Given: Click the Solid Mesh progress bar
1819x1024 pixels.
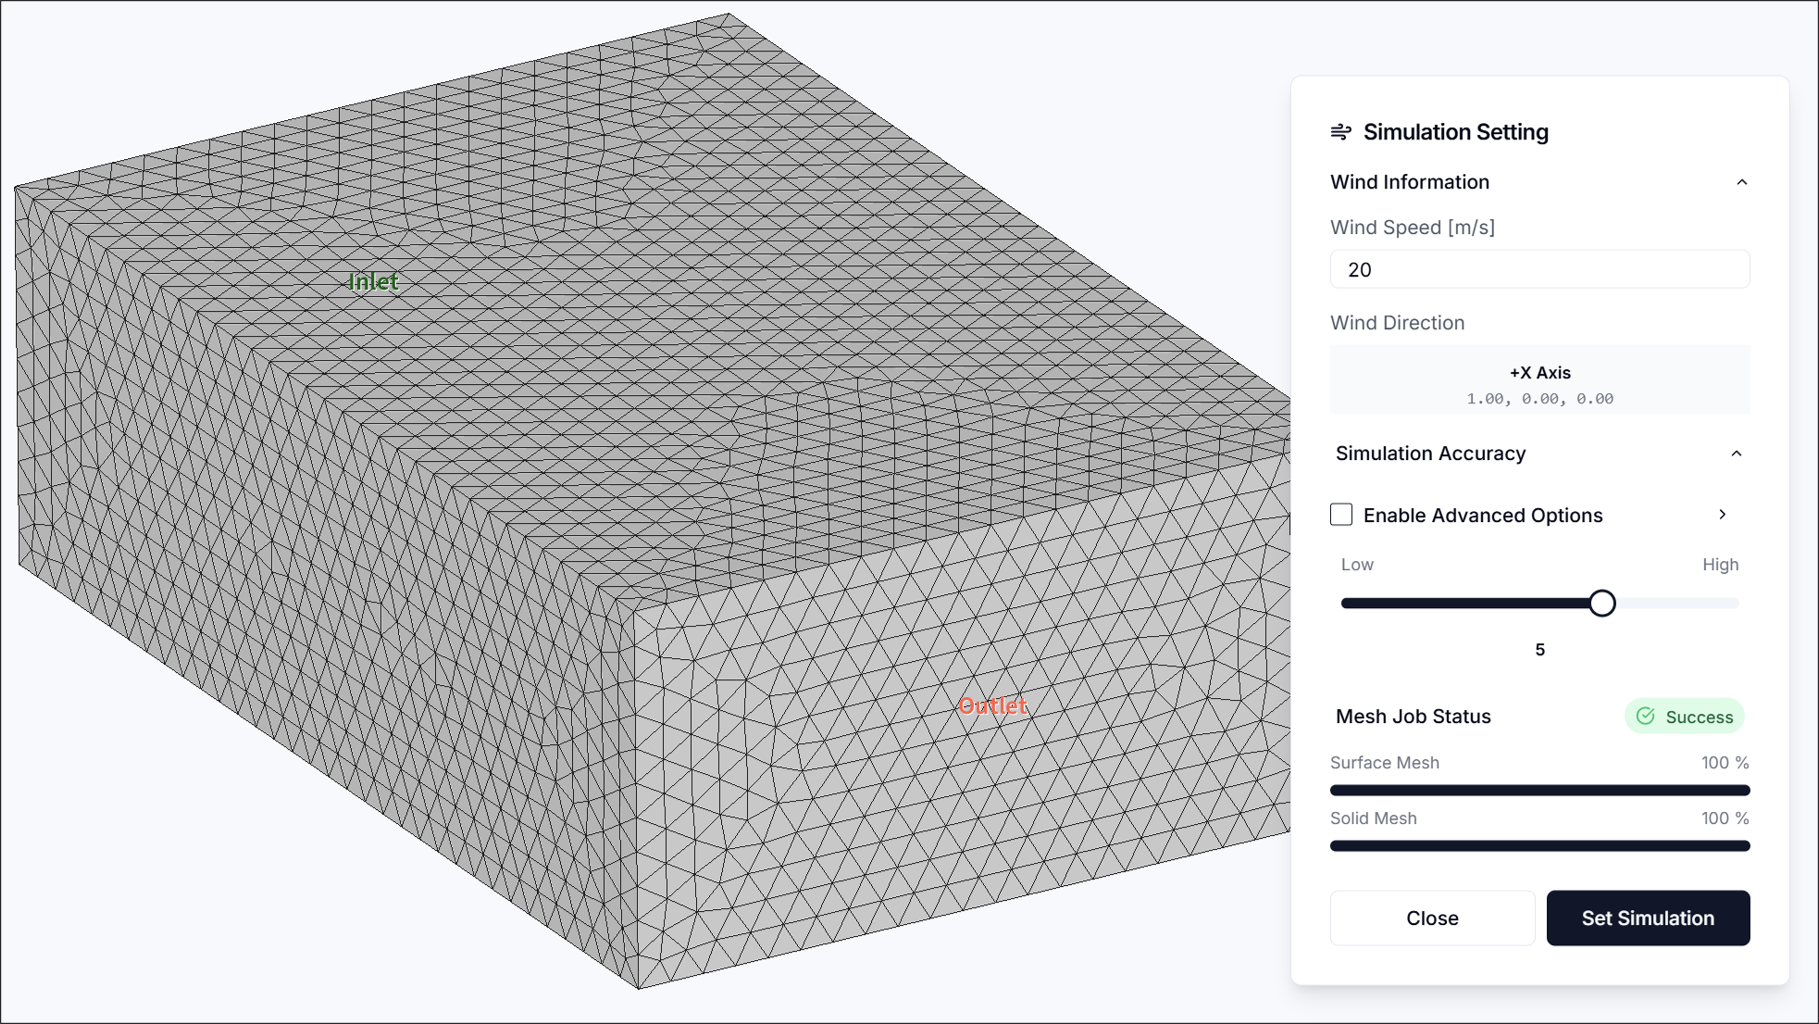Looking at the screenshot, I should pyautogui.click(x=1539, y=845).
